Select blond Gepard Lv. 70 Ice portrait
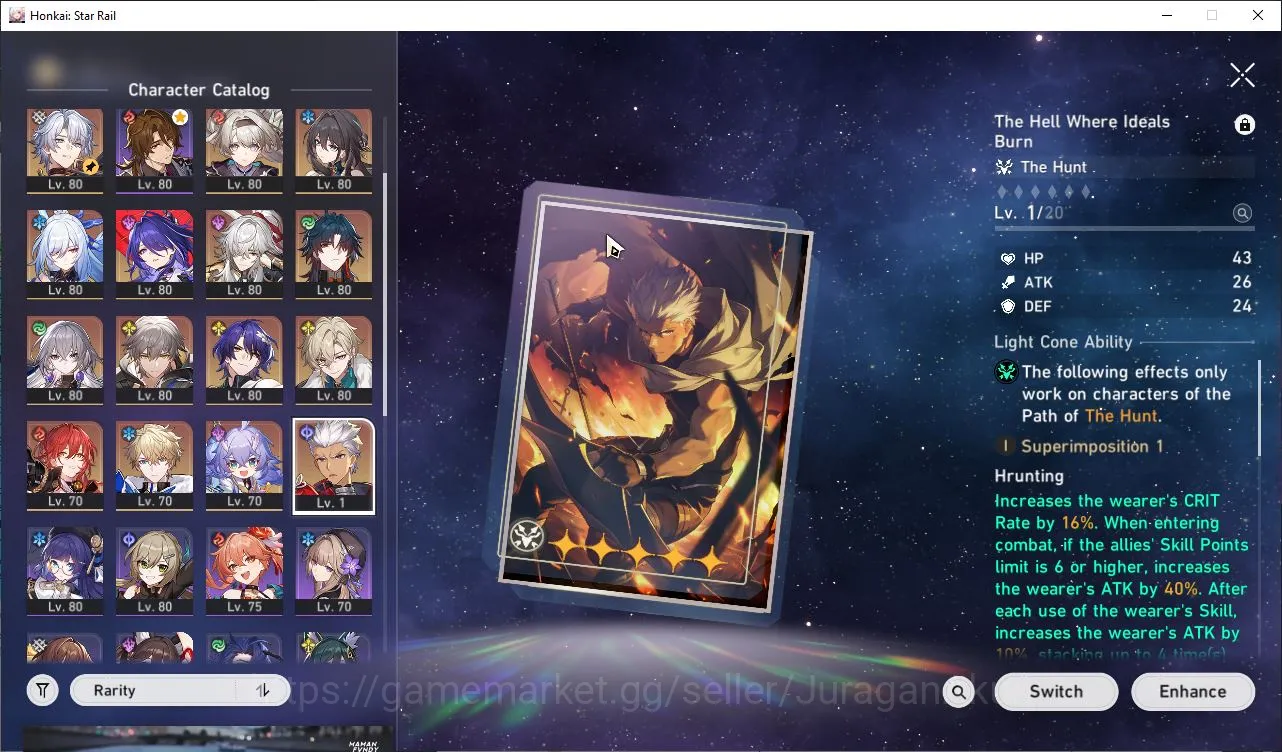The height and width of the screenshot is (752, 1282). tap(154, 464)
